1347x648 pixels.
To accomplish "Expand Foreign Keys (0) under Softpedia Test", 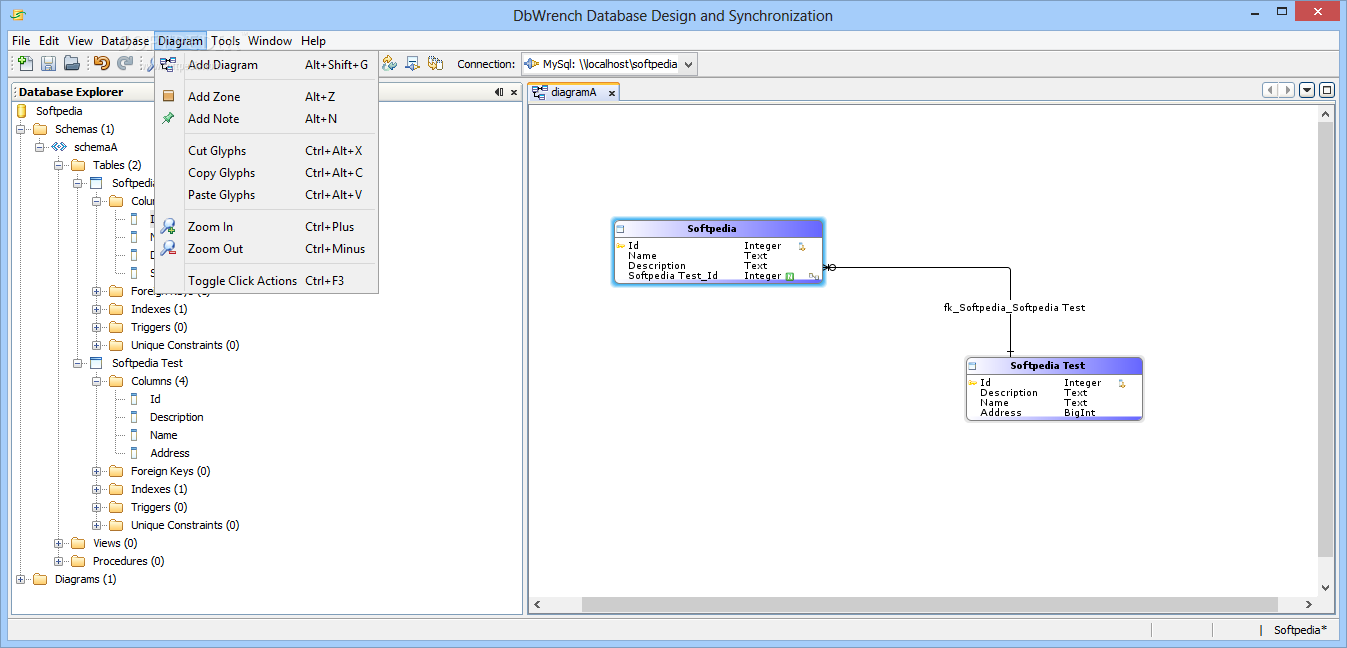I will click(97, 471).
